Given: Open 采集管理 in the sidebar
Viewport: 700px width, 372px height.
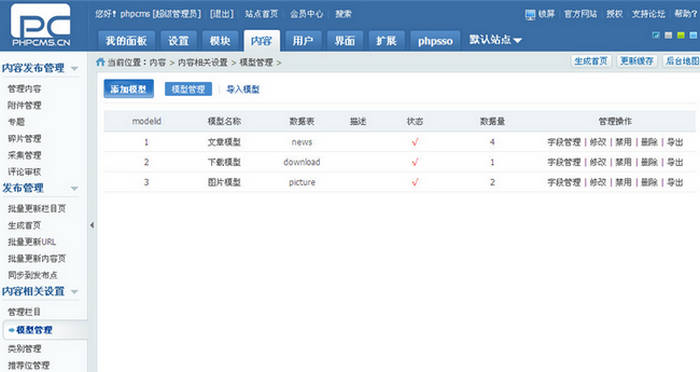Looking at the screenshot, I should point(25,155).
